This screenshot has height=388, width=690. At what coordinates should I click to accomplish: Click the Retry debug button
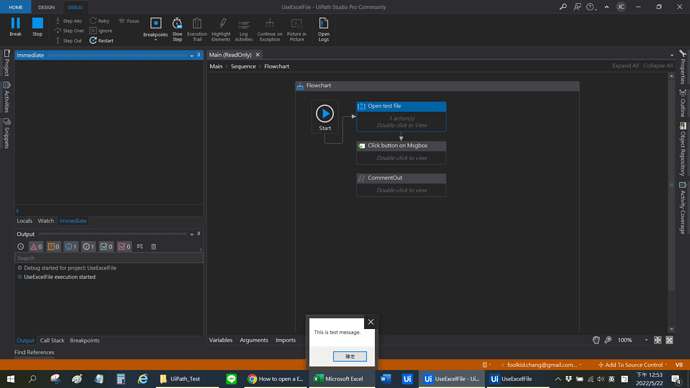point(99,21)
